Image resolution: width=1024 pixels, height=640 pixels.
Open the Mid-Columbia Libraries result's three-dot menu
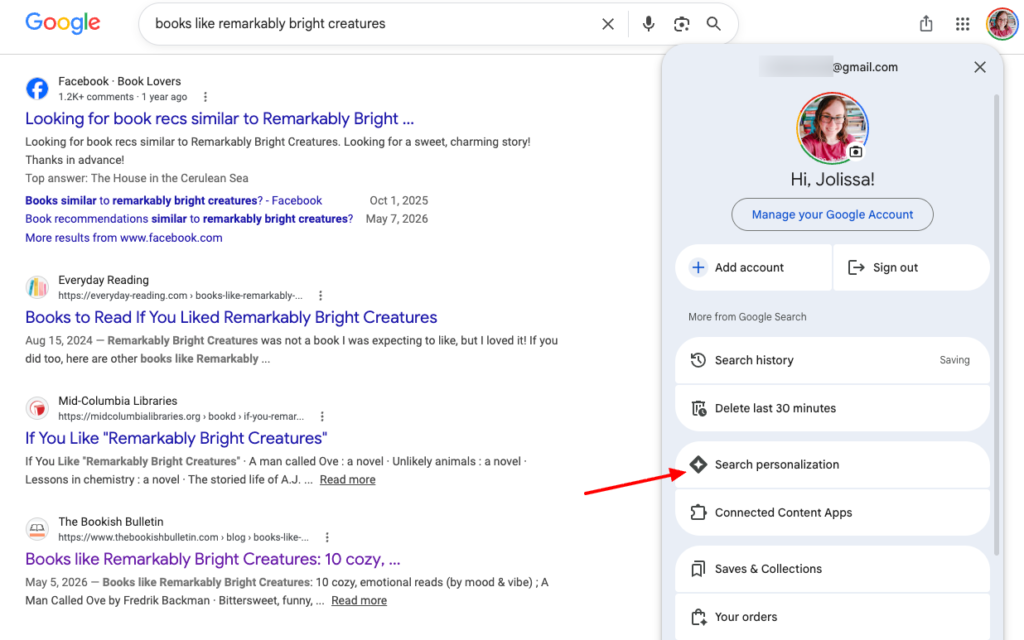[322, 416]
